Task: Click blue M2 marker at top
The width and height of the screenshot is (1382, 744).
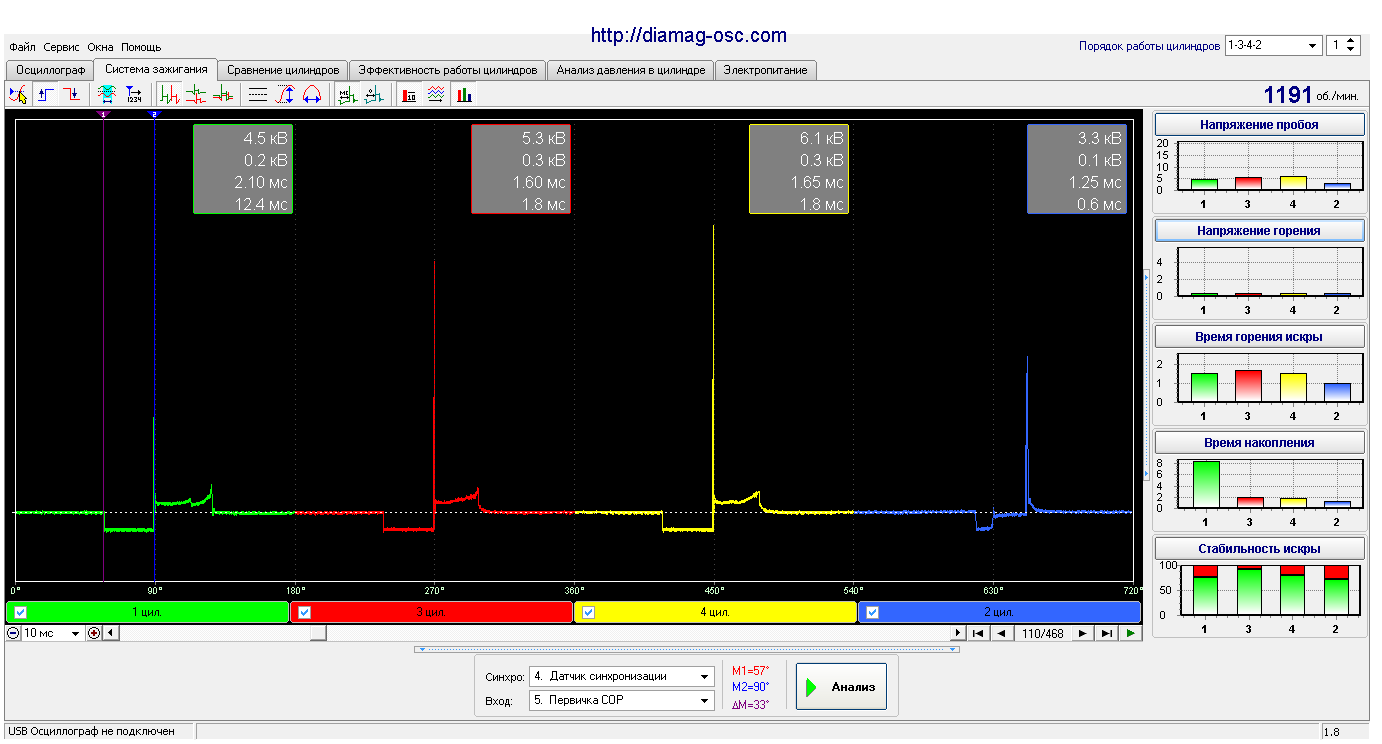Action: pyautogui.click(x=154, y=114)
